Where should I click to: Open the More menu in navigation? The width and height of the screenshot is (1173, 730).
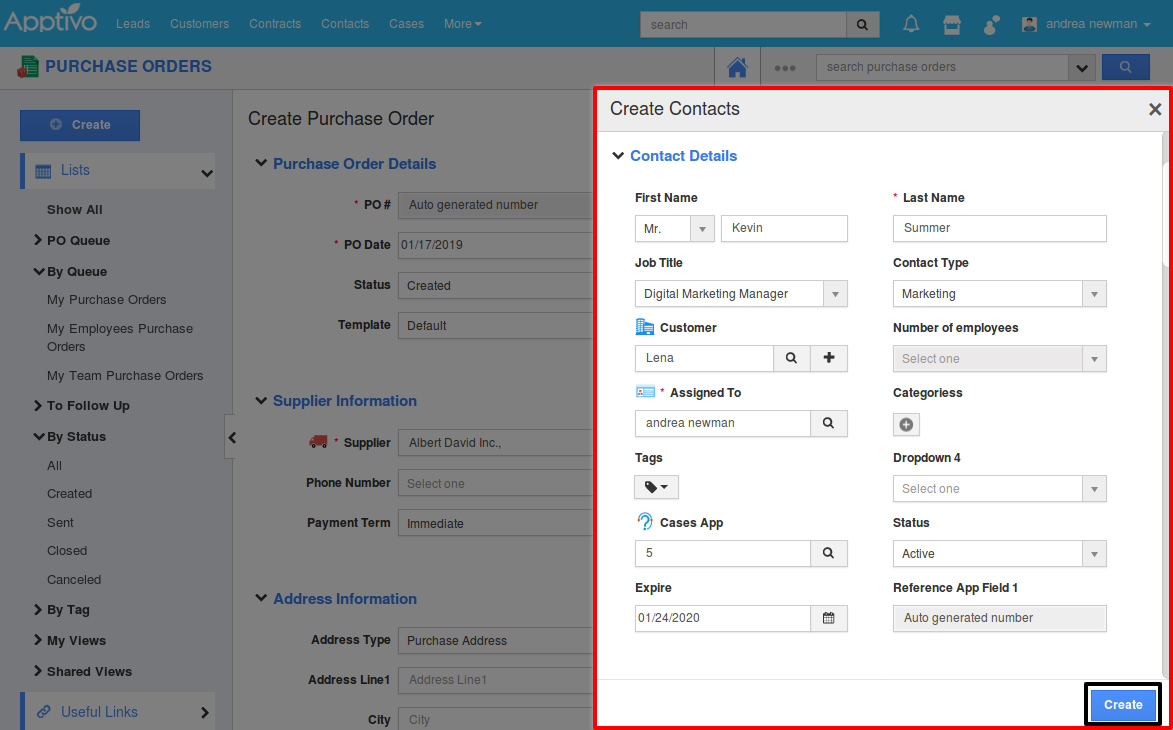pos(462,24)
